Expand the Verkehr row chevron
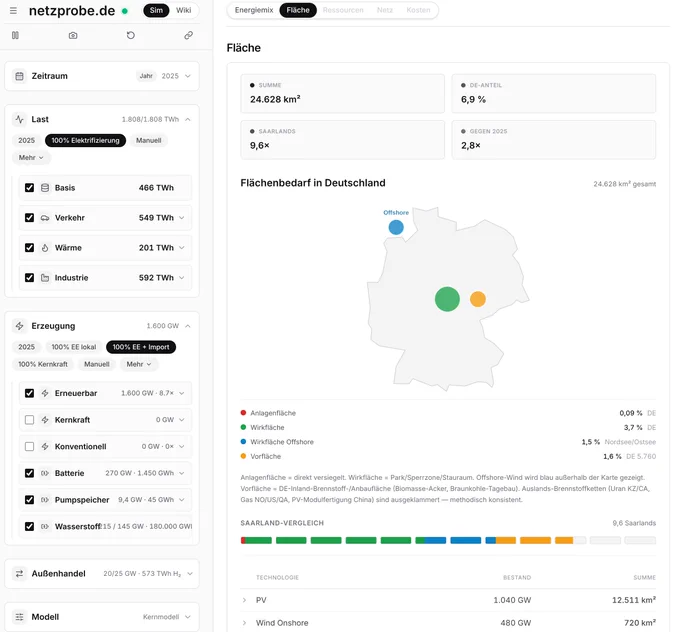 point(182,218)
